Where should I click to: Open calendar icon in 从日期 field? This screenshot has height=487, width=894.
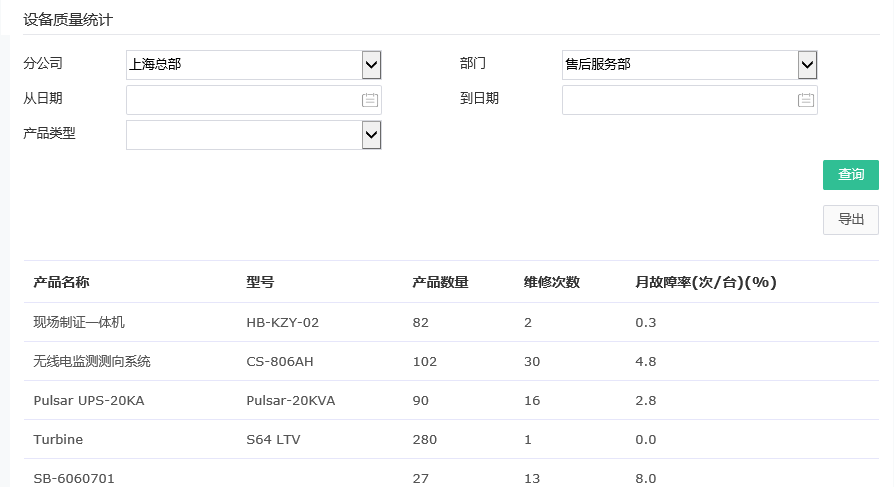(369, 100)
